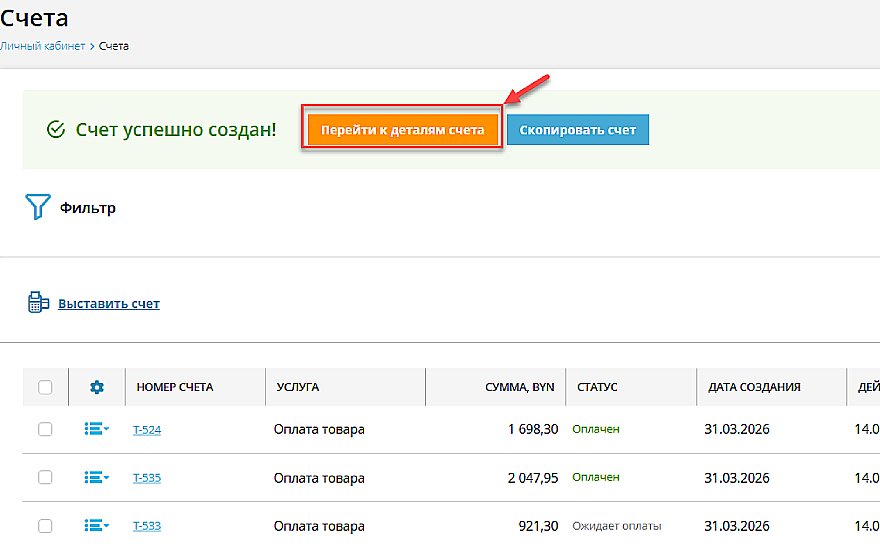Click Перейти к деталям счета button

402,130
